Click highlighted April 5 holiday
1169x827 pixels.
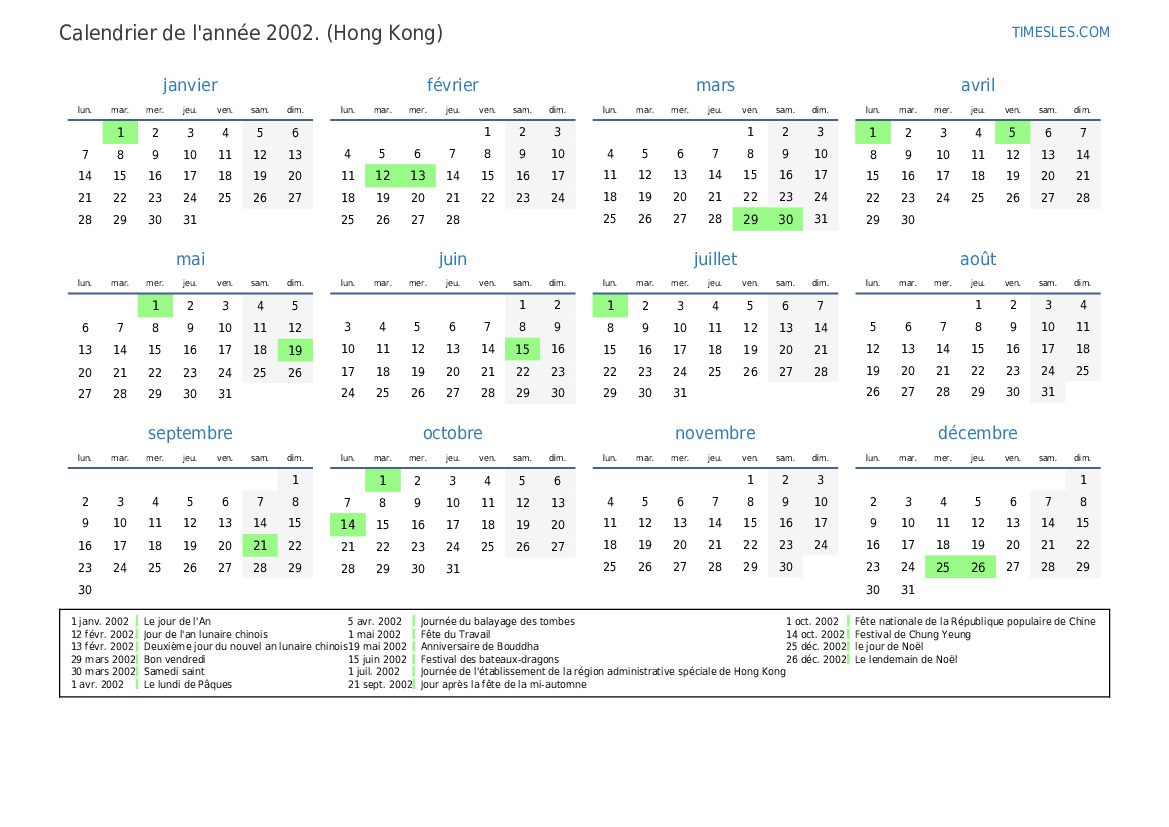pos(1012,133)
